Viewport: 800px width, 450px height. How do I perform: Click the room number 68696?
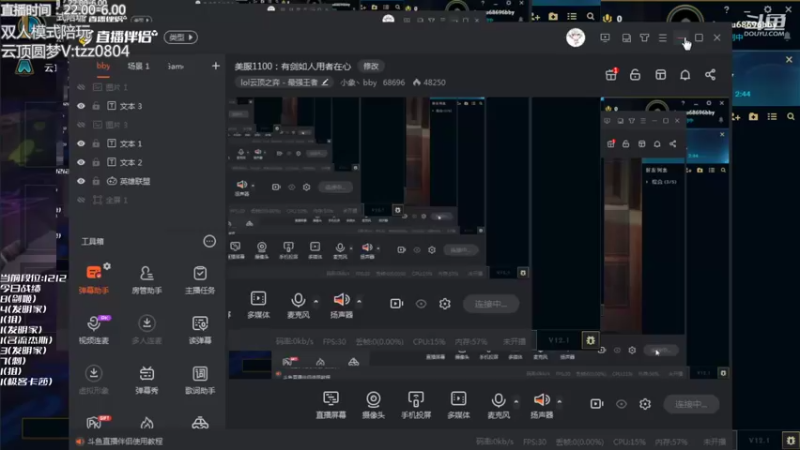coord(393,82)
